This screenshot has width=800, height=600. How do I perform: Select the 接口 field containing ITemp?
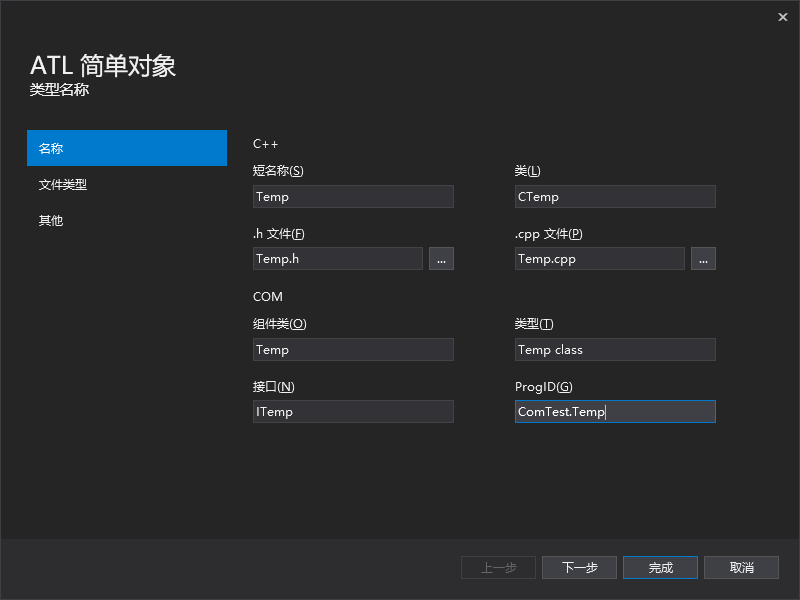[353, 411]
